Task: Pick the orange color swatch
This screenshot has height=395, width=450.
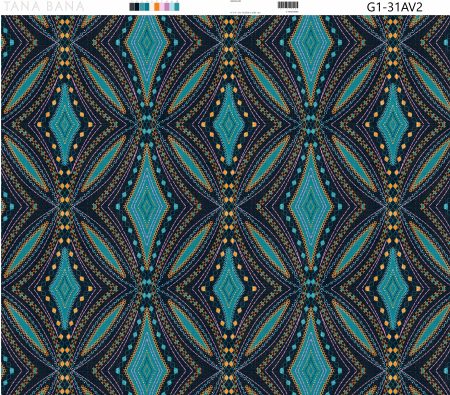Action: point(157,7)
